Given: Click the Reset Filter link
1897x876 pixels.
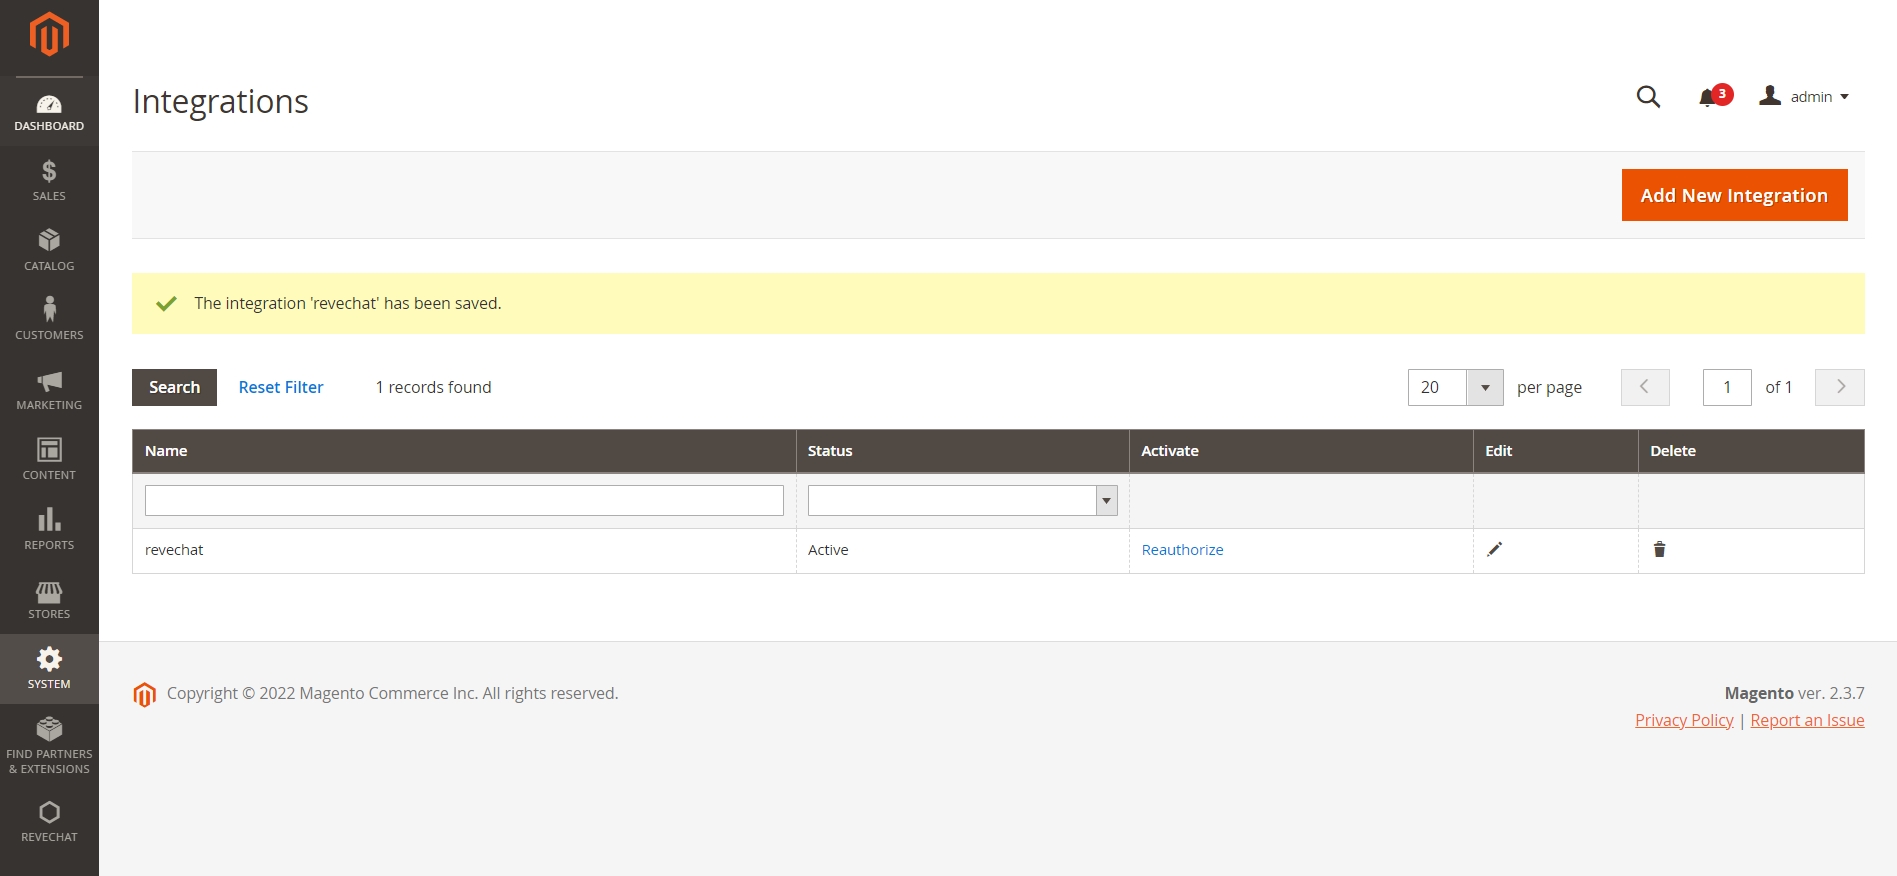Looking at the screenshot, I should point(281,388).
